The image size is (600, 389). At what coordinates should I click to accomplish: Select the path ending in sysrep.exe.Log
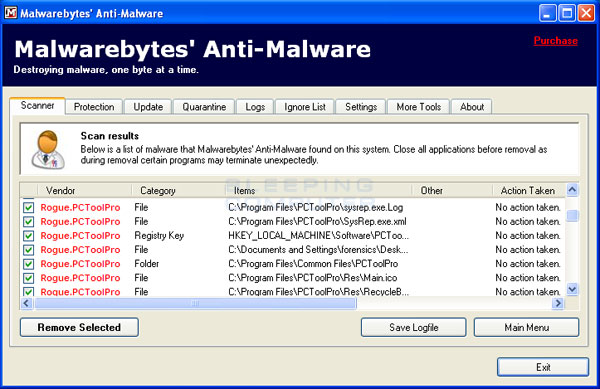point(315,208)
